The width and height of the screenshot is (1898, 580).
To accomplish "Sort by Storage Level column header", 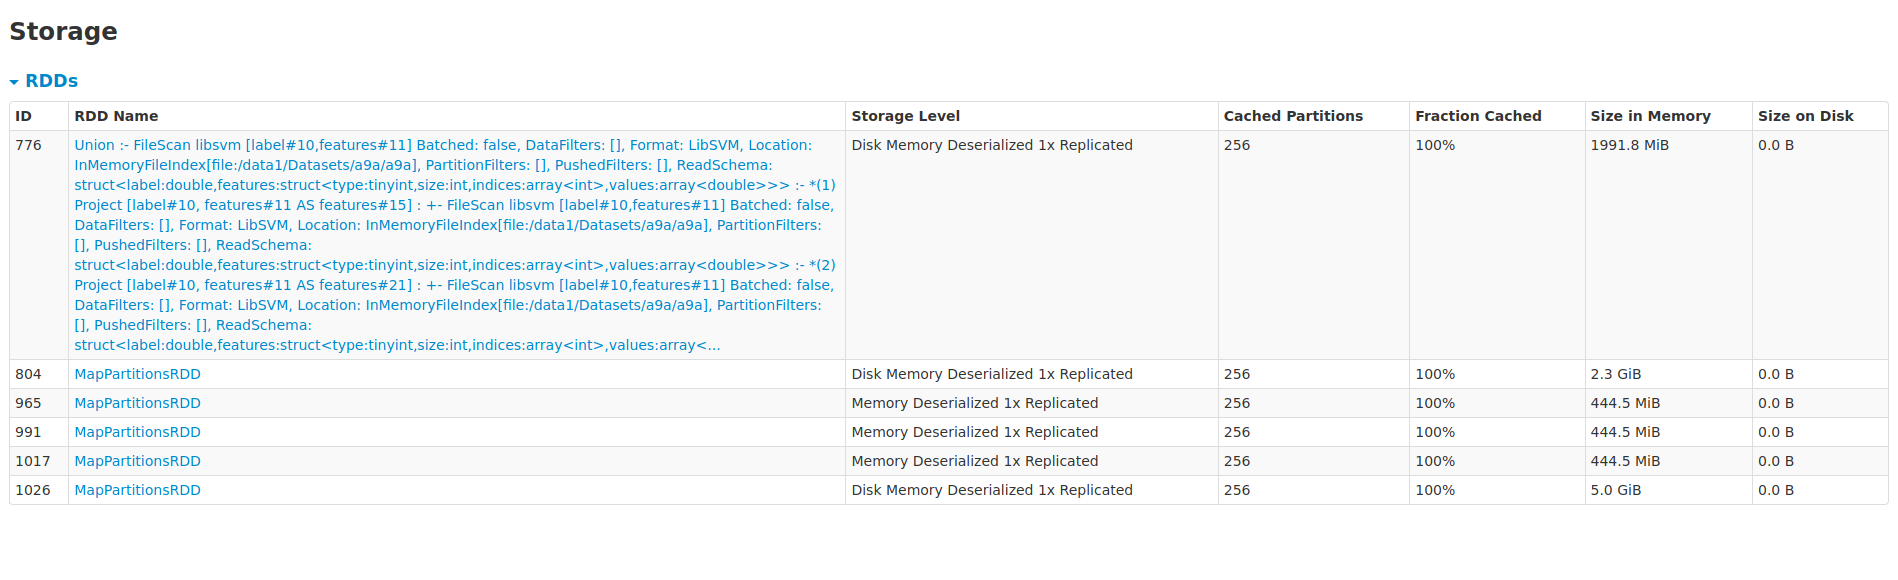I will [905, 116].
